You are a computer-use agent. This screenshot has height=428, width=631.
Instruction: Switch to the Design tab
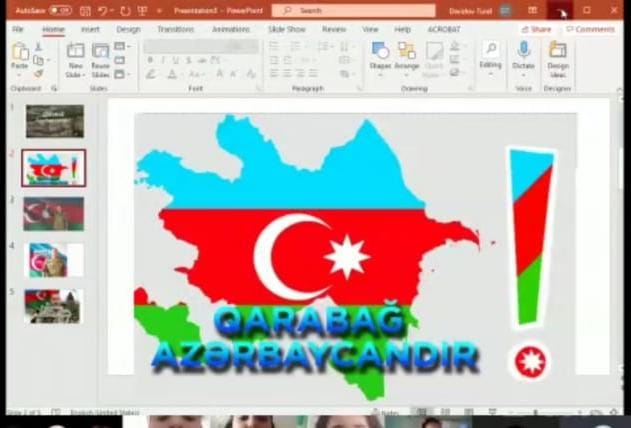point(128,29)
